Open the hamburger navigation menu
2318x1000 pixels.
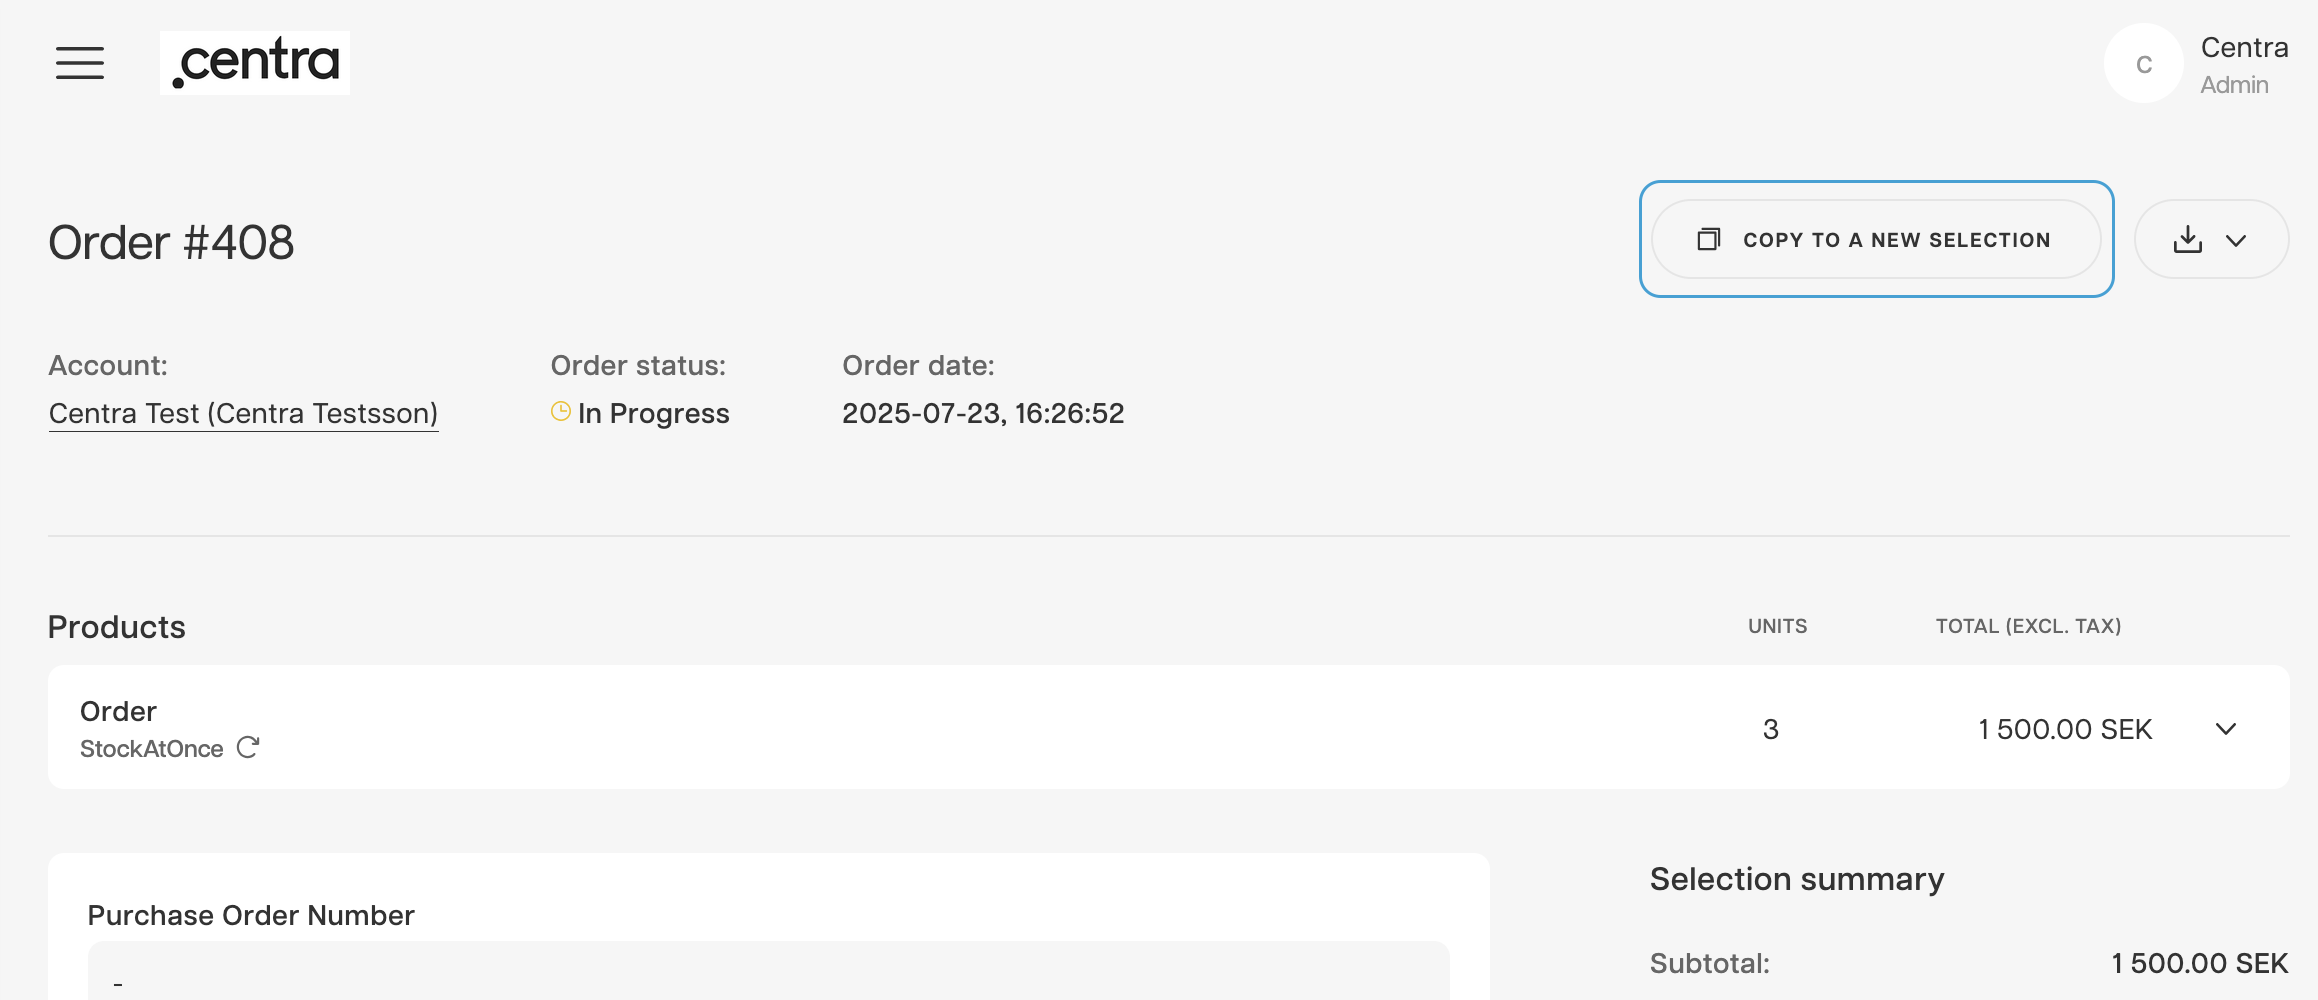point(80,63)
